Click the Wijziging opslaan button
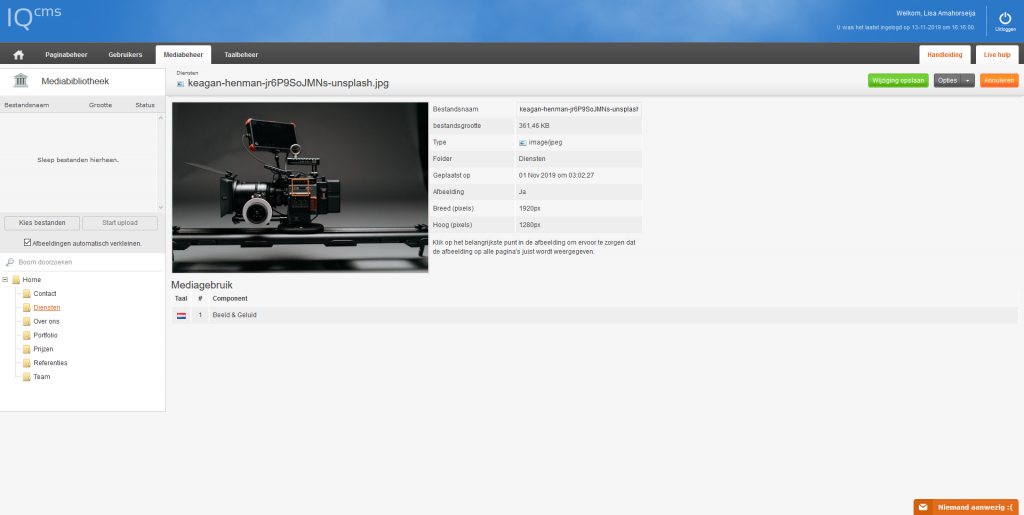This screenshot has width=1024, height=515. click(x=898, y=81)
